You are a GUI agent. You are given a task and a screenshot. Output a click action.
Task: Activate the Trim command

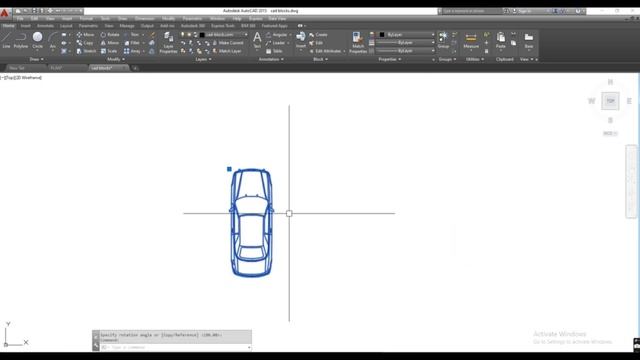(131, 35)
